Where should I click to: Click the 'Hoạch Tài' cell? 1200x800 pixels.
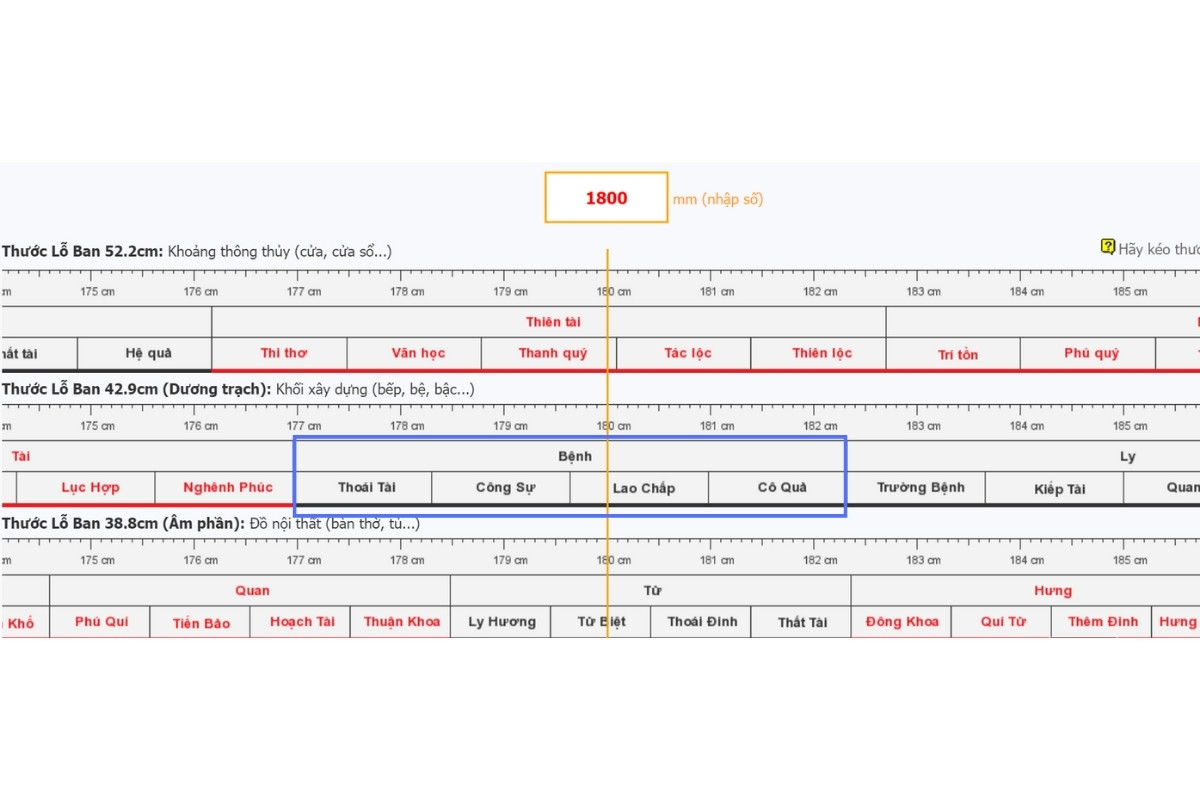(300, 622)
